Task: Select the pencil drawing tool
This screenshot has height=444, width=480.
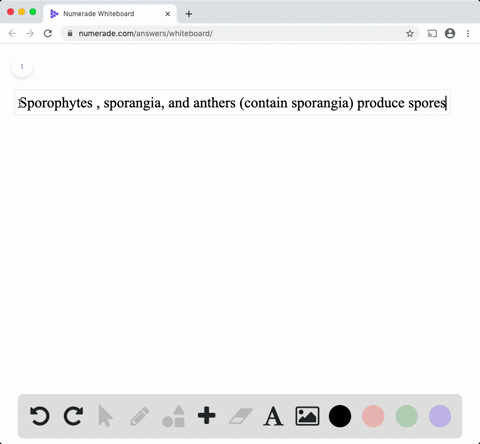Action: (x=140, y=416)
